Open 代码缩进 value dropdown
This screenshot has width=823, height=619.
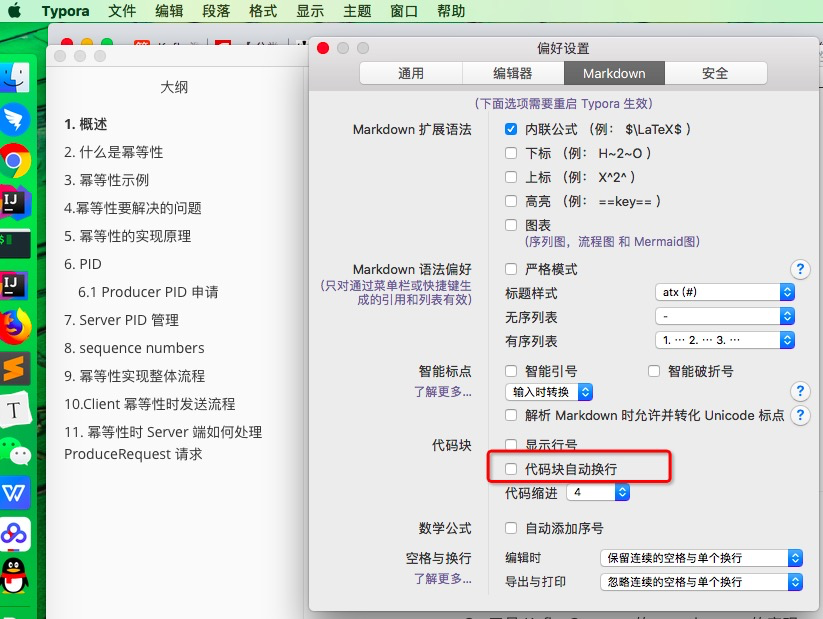[x=598, y=492]
